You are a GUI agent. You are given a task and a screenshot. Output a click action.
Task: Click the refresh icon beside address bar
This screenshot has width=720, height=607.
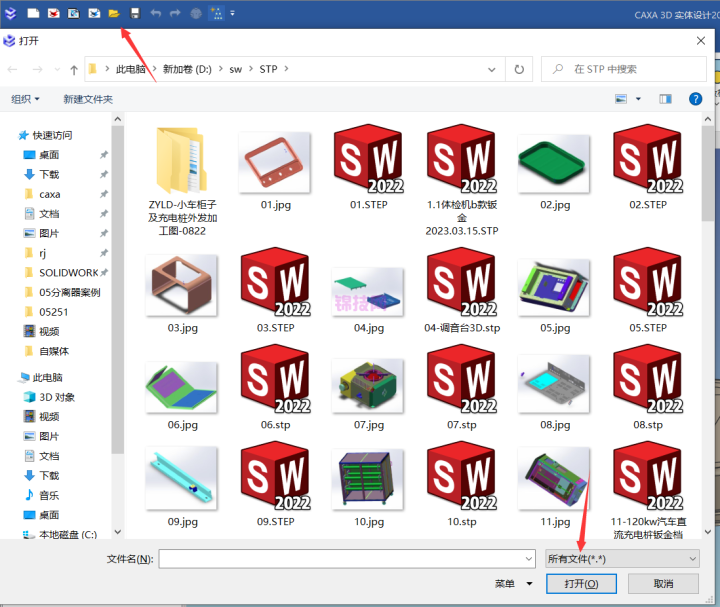click(518, 70)
